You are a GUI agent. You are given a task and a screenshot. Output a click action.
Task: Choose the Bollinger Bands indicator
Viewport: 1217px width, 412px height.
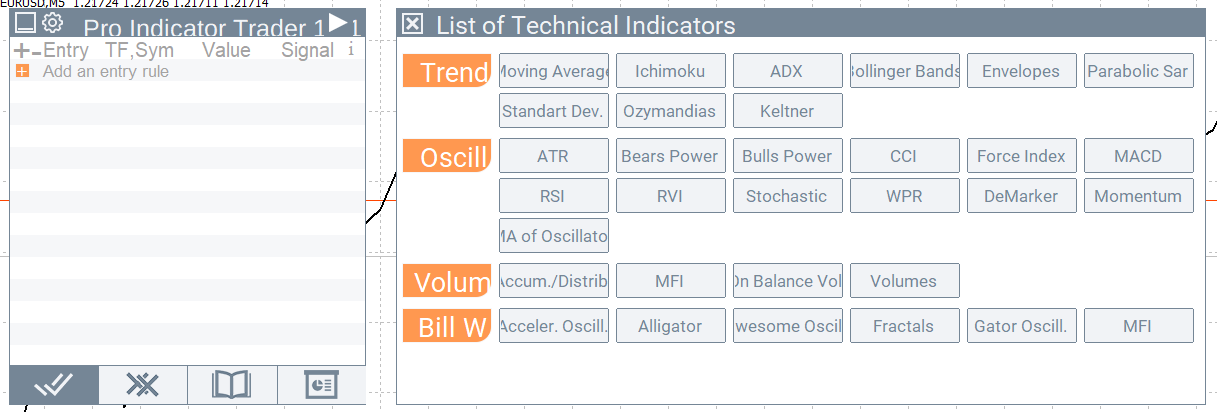click(904, 71)
